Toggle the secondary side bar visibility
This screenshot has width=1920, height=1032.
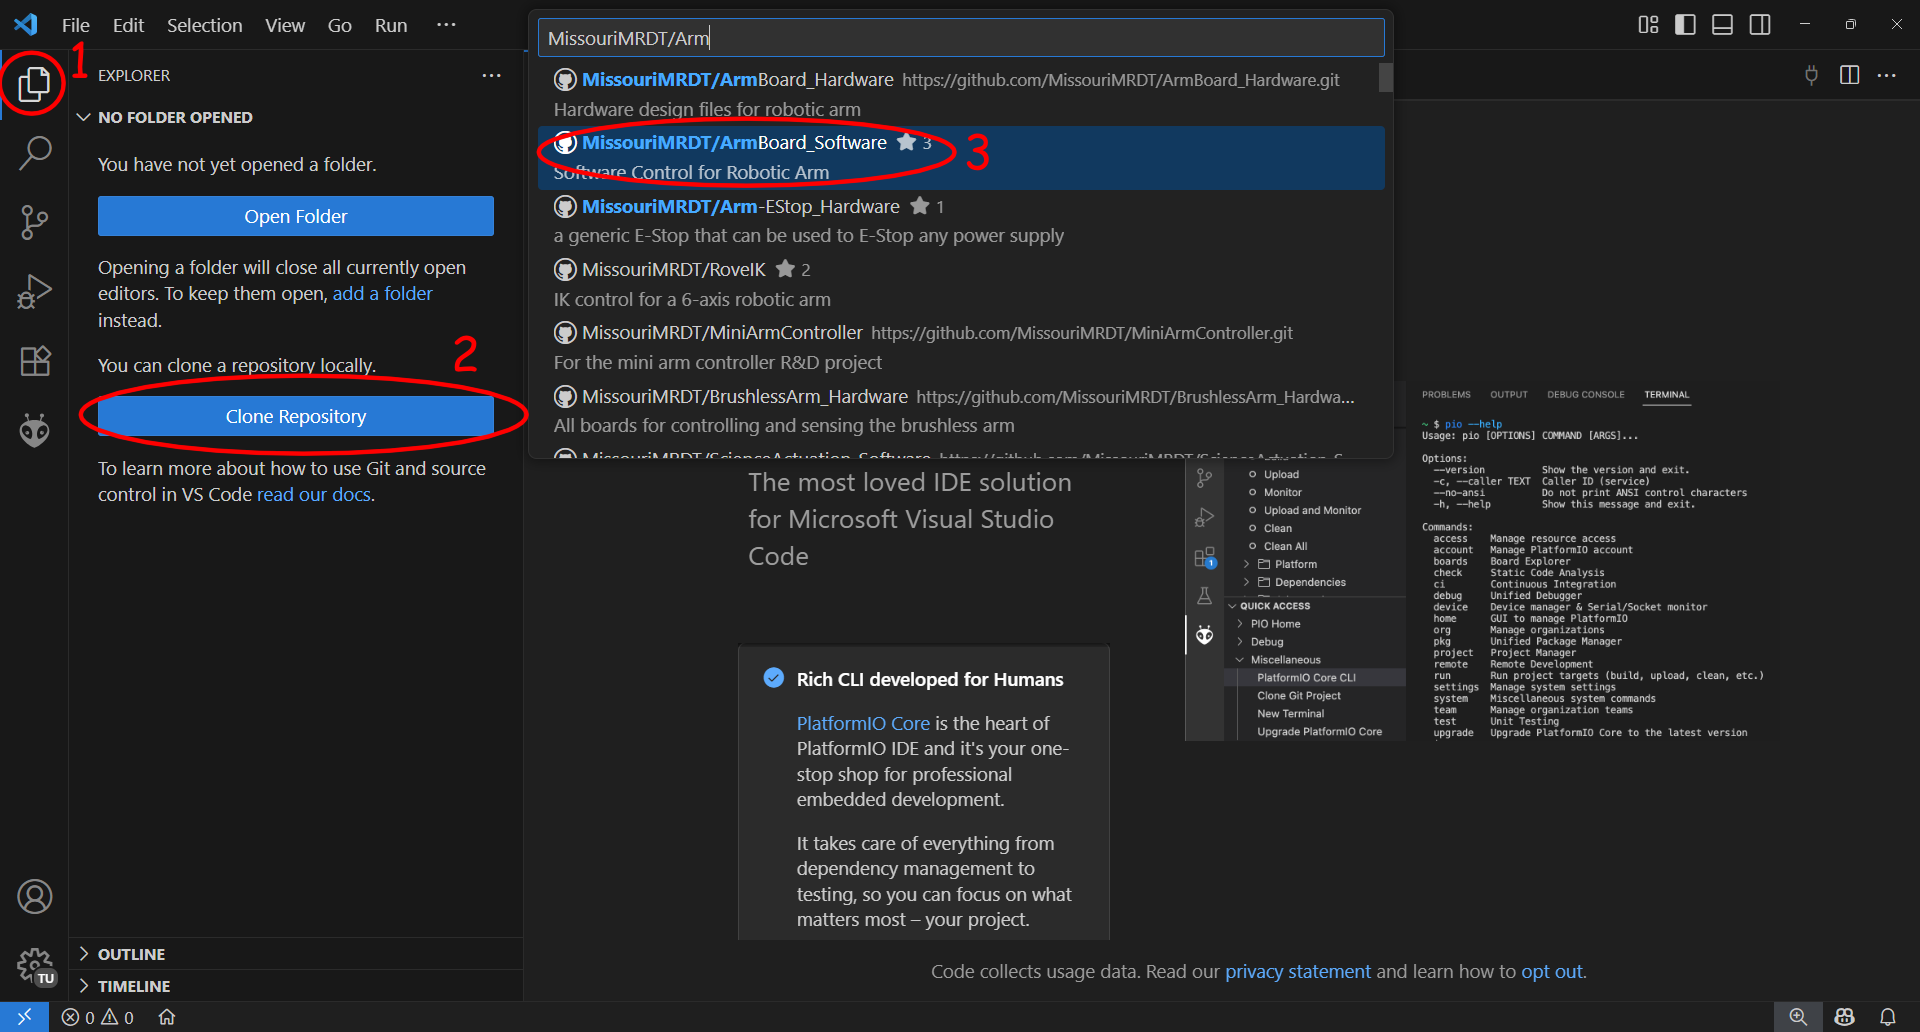(1760, 24)
